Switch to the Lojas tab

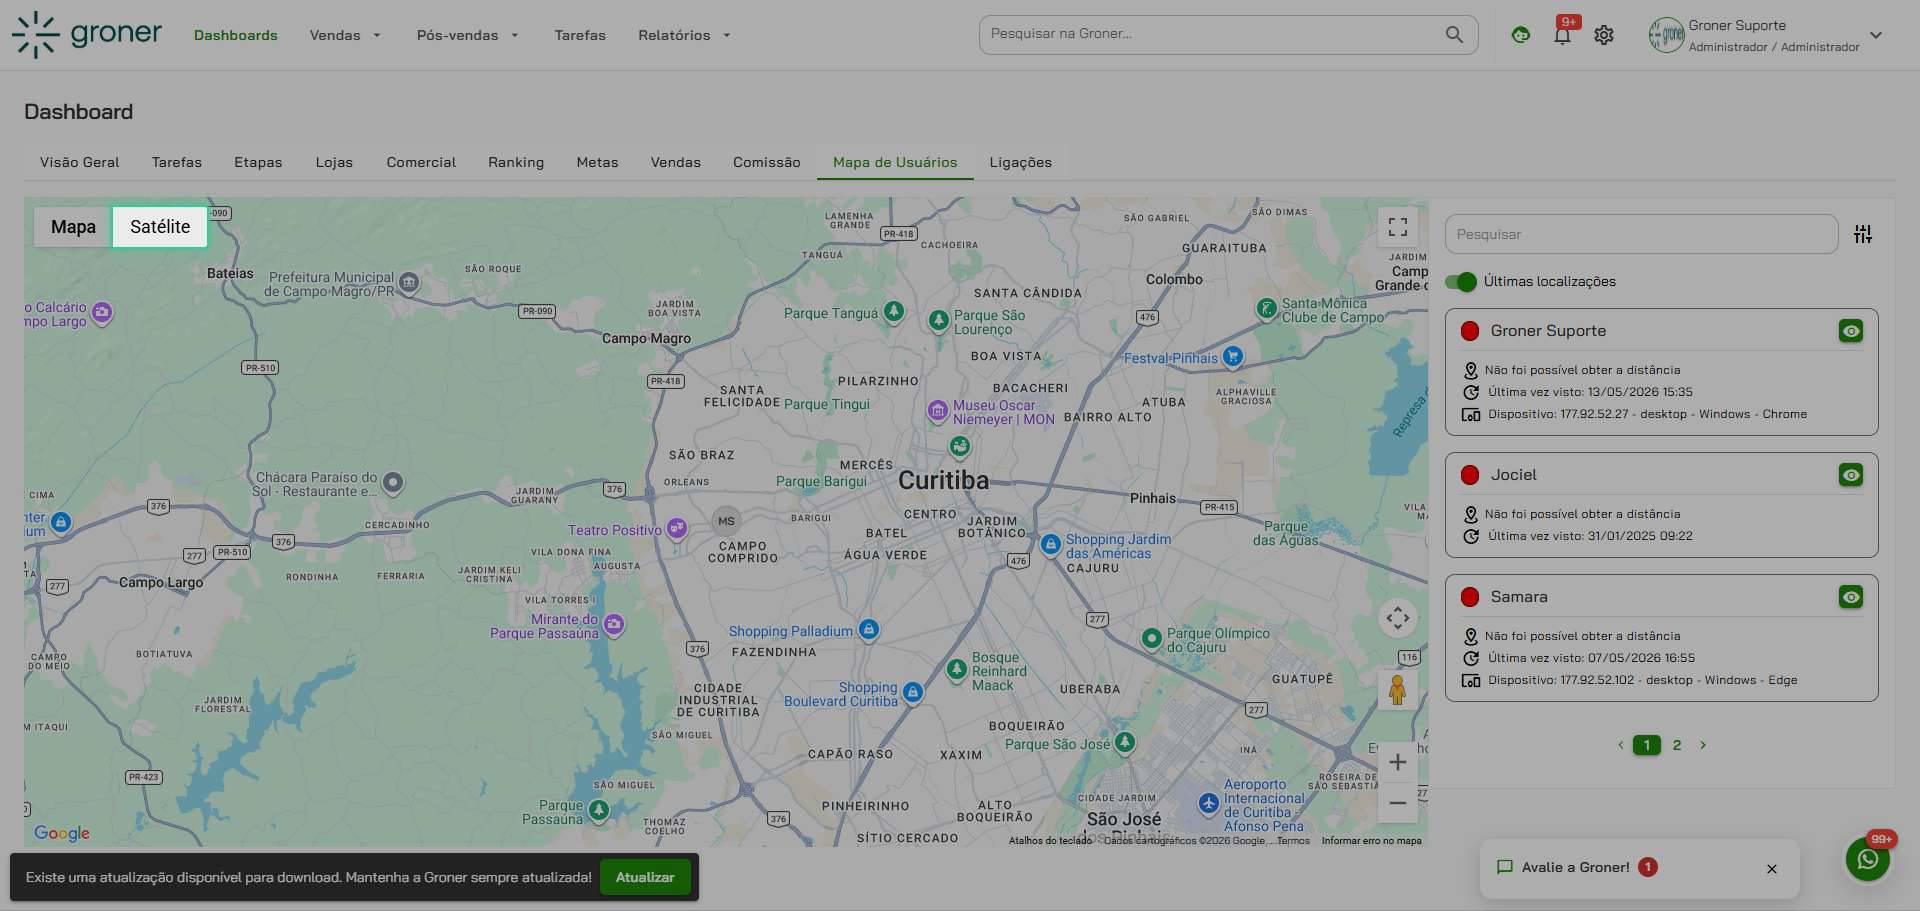point(334,162)
